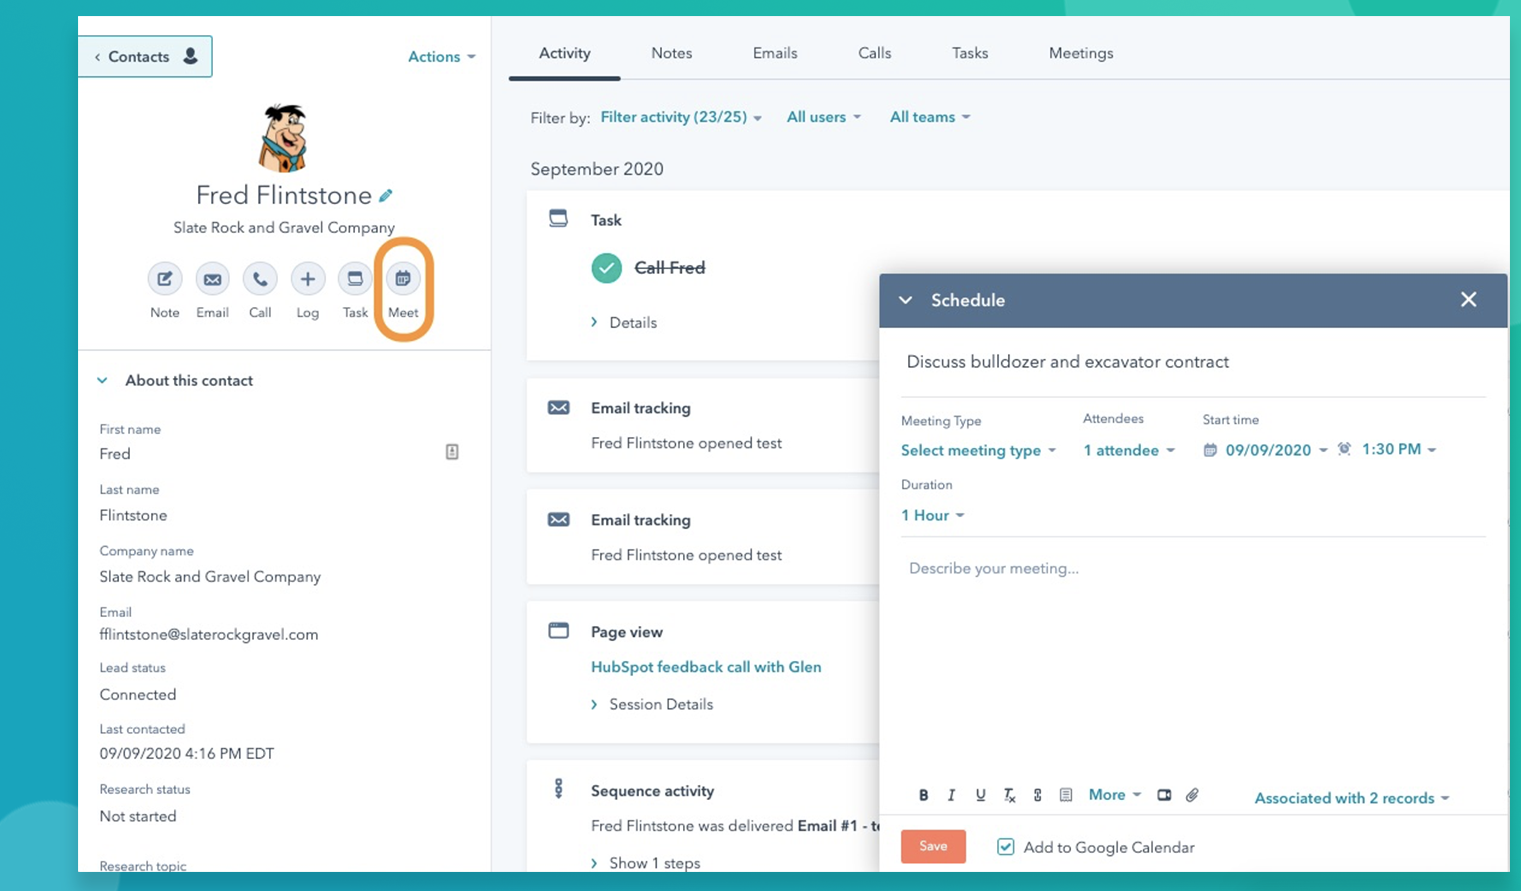Edit contact name with pencil icon
The height and width of the screenshot is (891, 1521).
[386, 195]
